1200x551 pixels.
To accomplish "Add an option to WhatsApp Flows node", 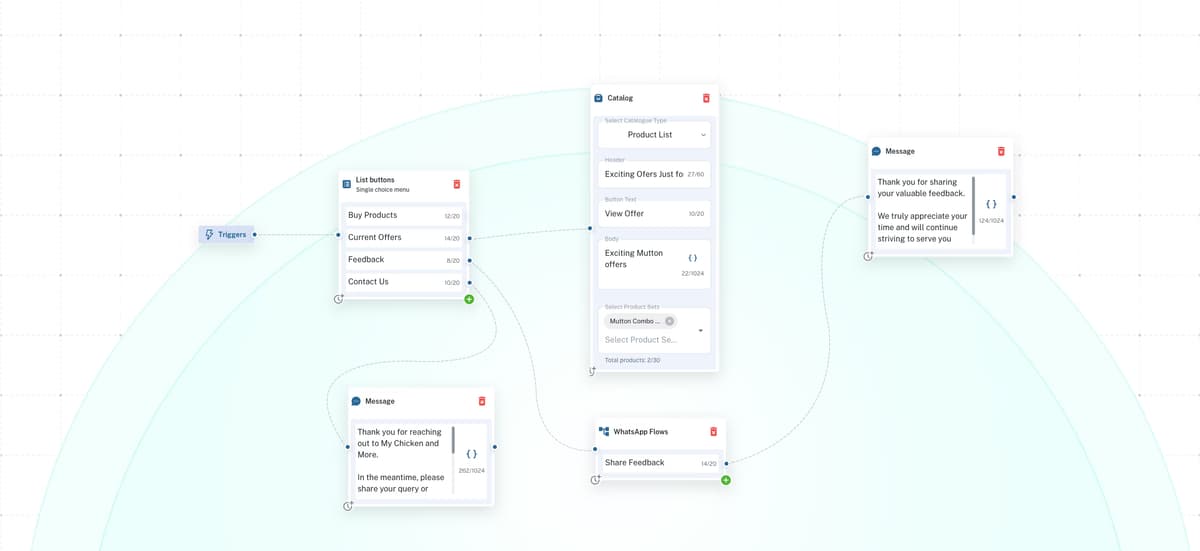I will tap(726, 480).
